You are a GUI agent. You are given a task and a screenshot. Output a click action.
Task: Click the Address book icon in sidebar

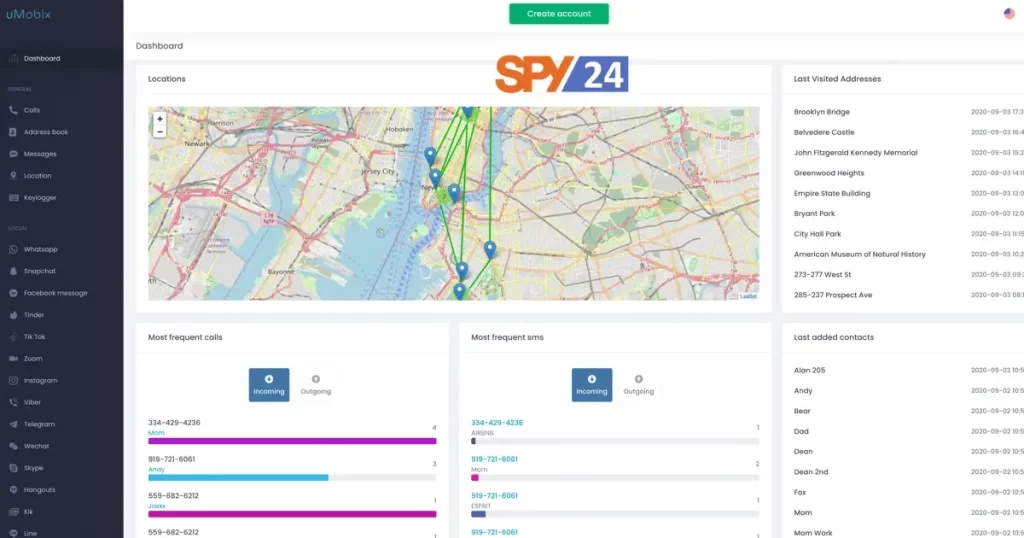(13, 132)
